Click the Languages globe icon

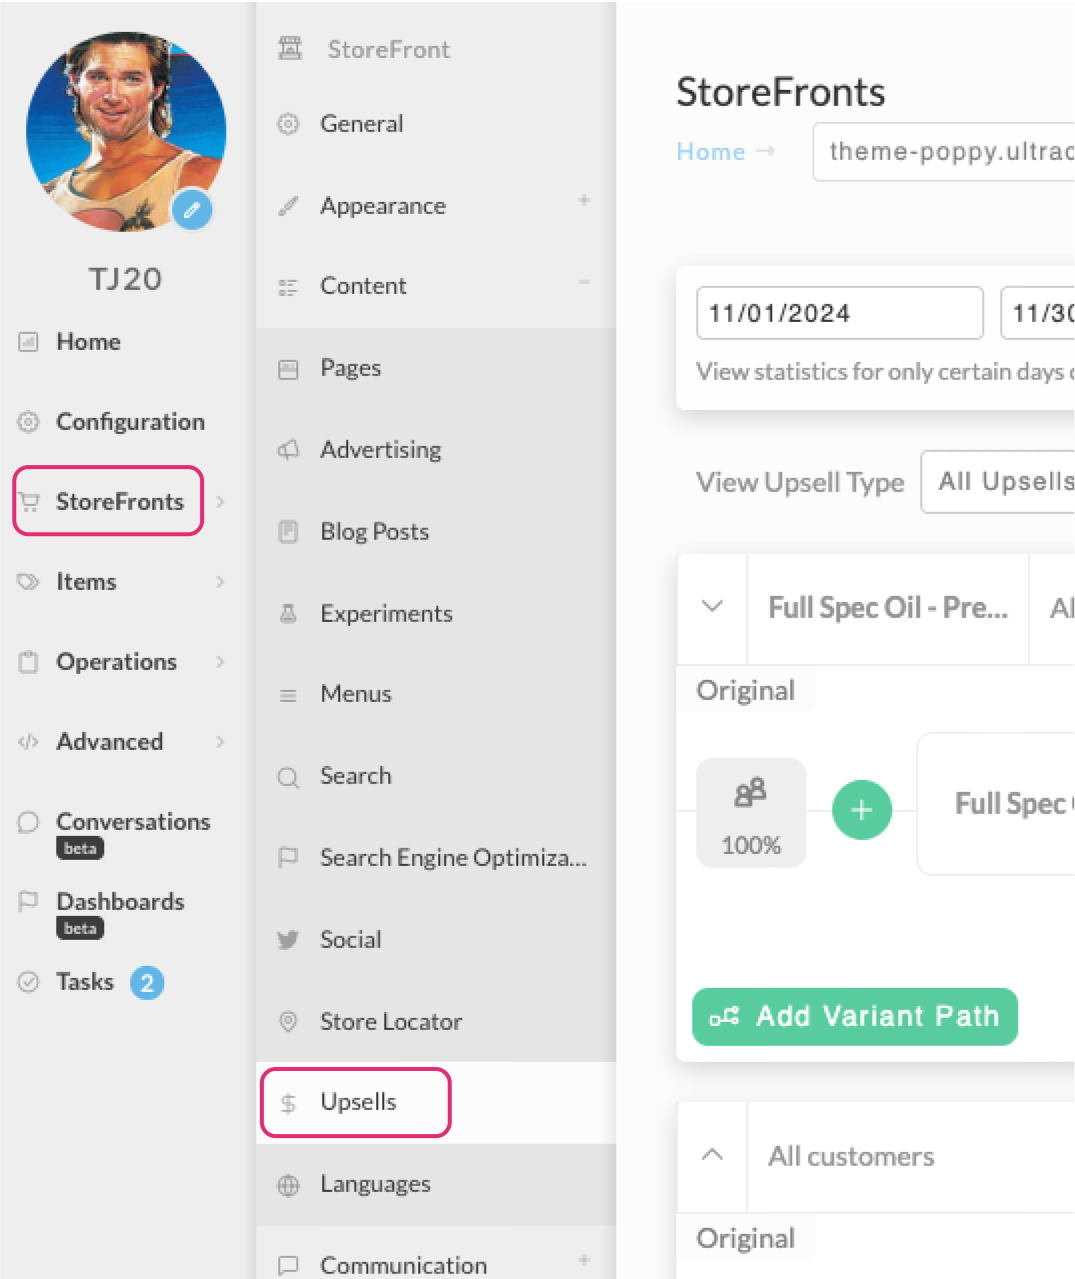[x=288, y=1185]
